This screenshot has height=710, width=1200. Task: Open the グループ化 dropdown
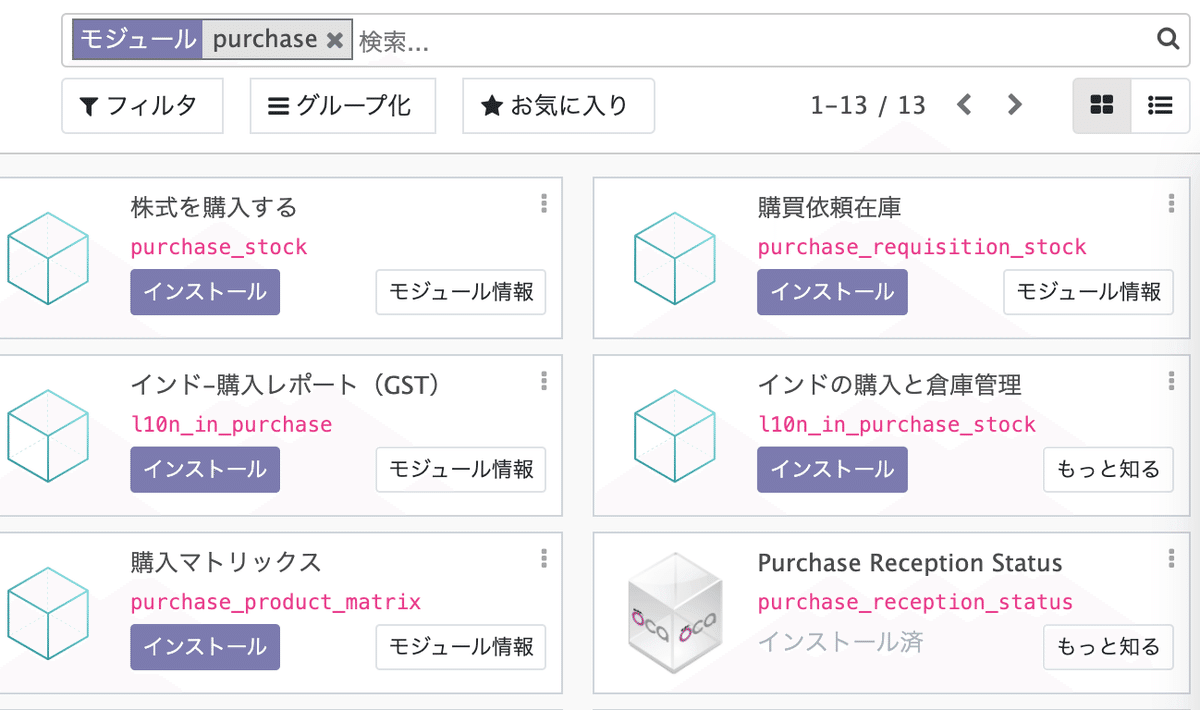coord(342,104)
